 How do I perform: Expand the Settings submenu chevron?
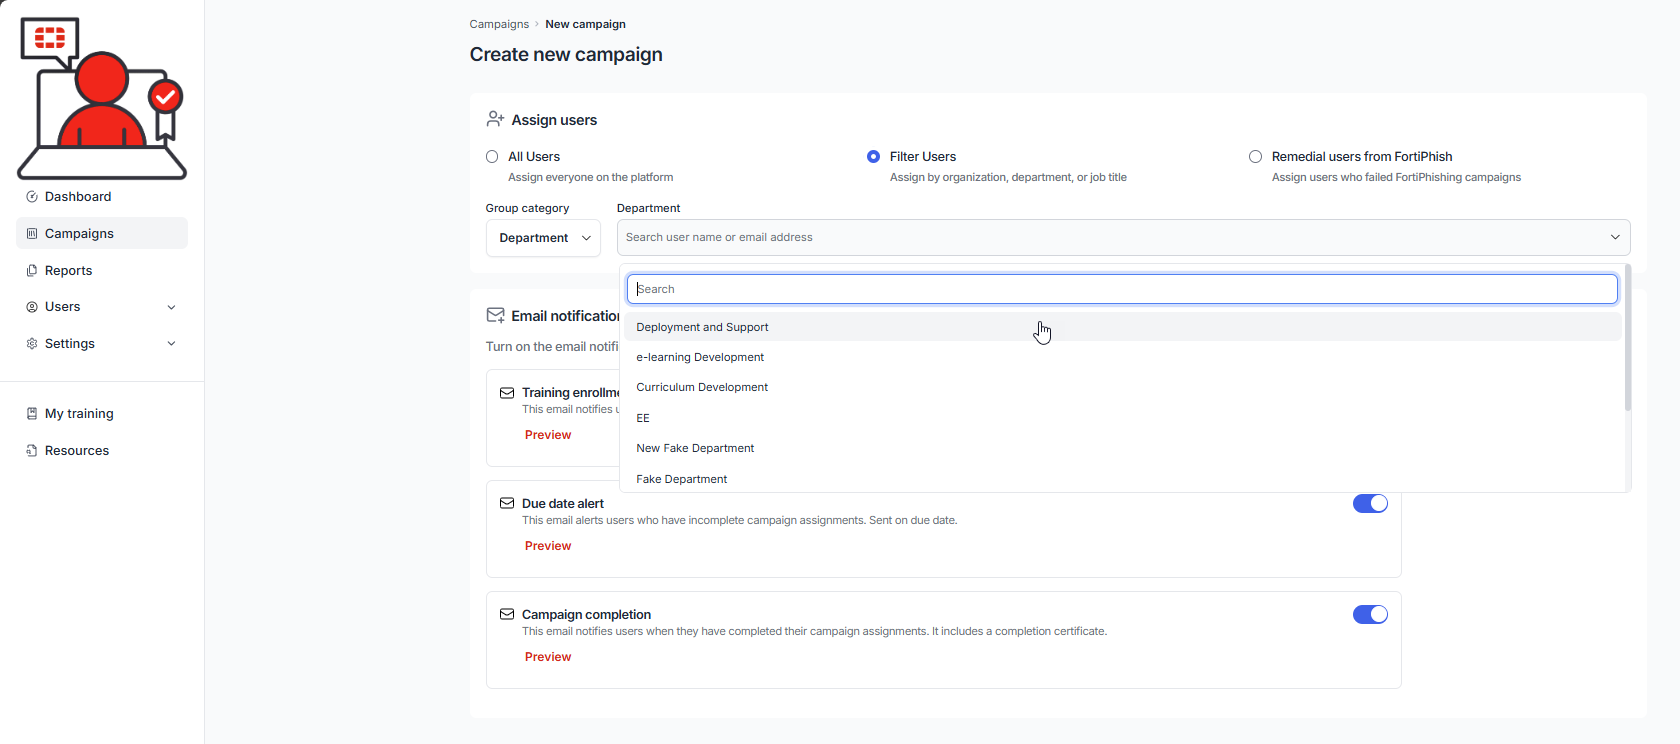pos(171,344)
